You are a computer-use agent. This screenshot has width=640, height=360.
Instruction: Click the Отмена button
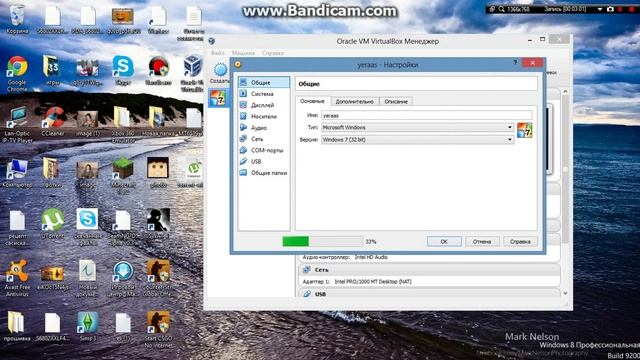tap(482, 242)
